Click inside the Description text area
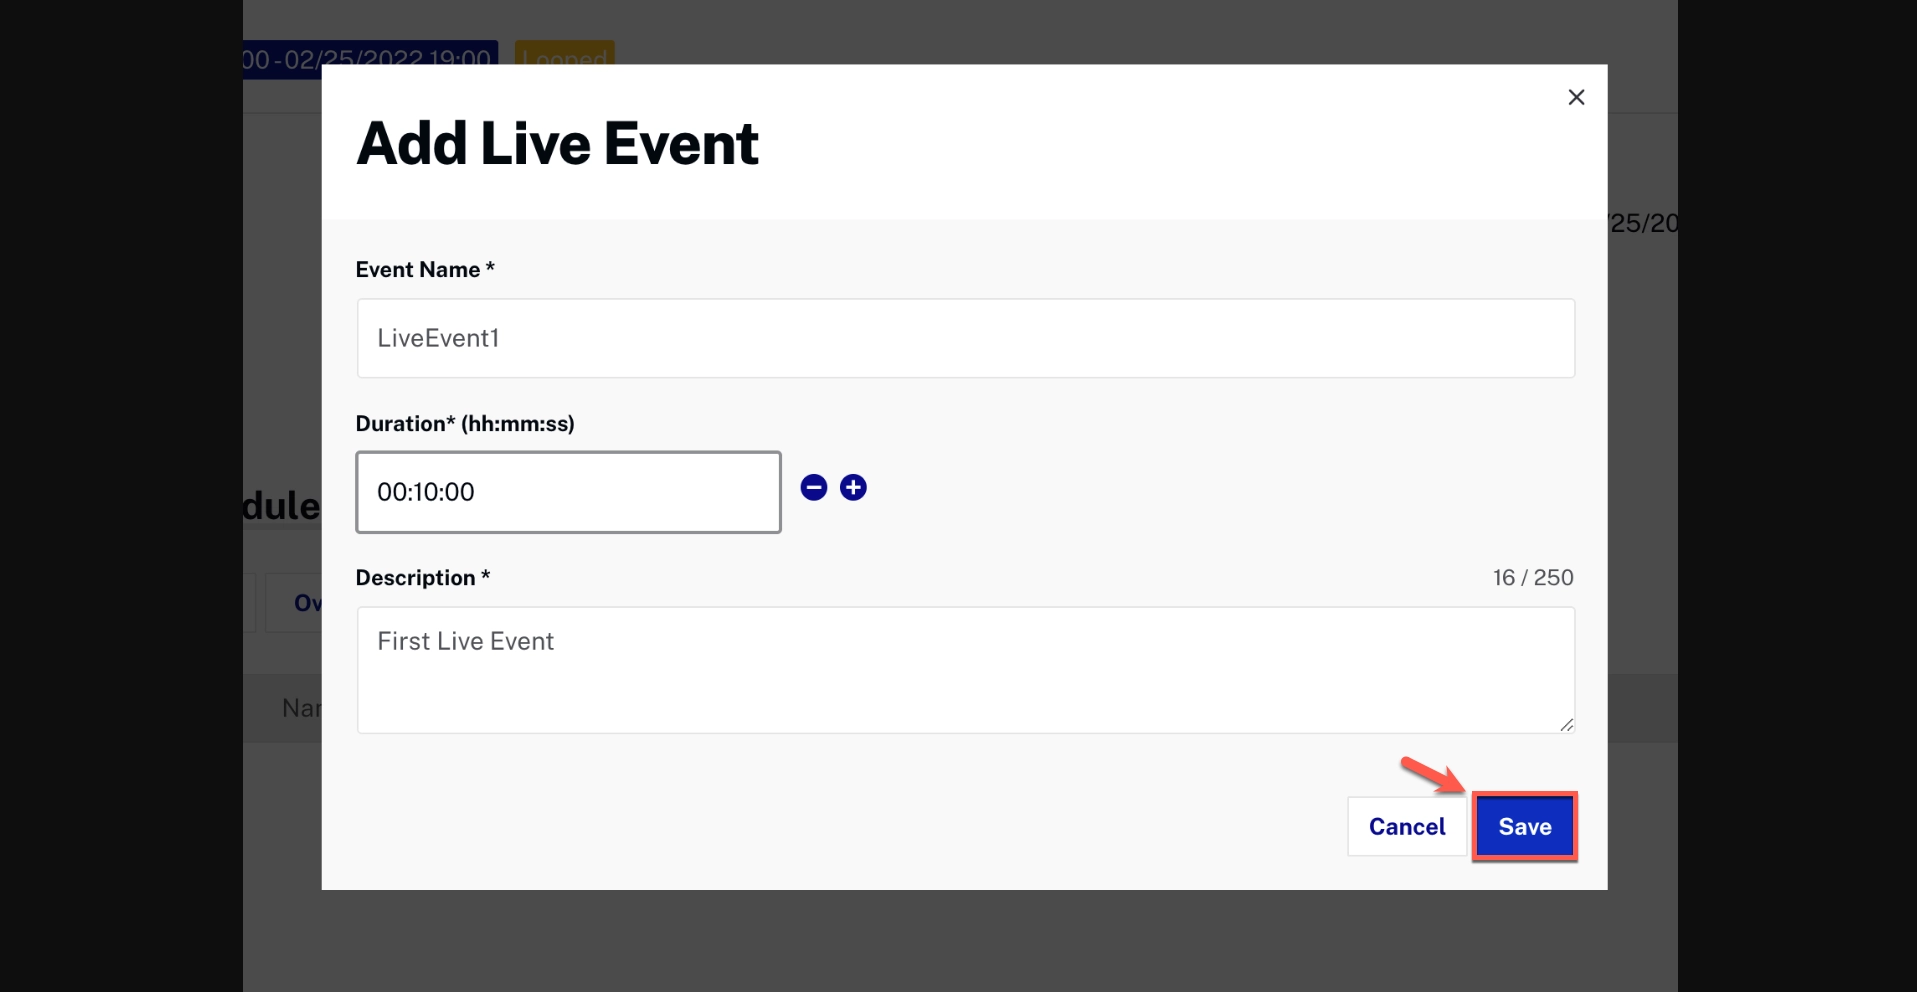The width and height of the screenshot is (1917, 992). (965, 670)
